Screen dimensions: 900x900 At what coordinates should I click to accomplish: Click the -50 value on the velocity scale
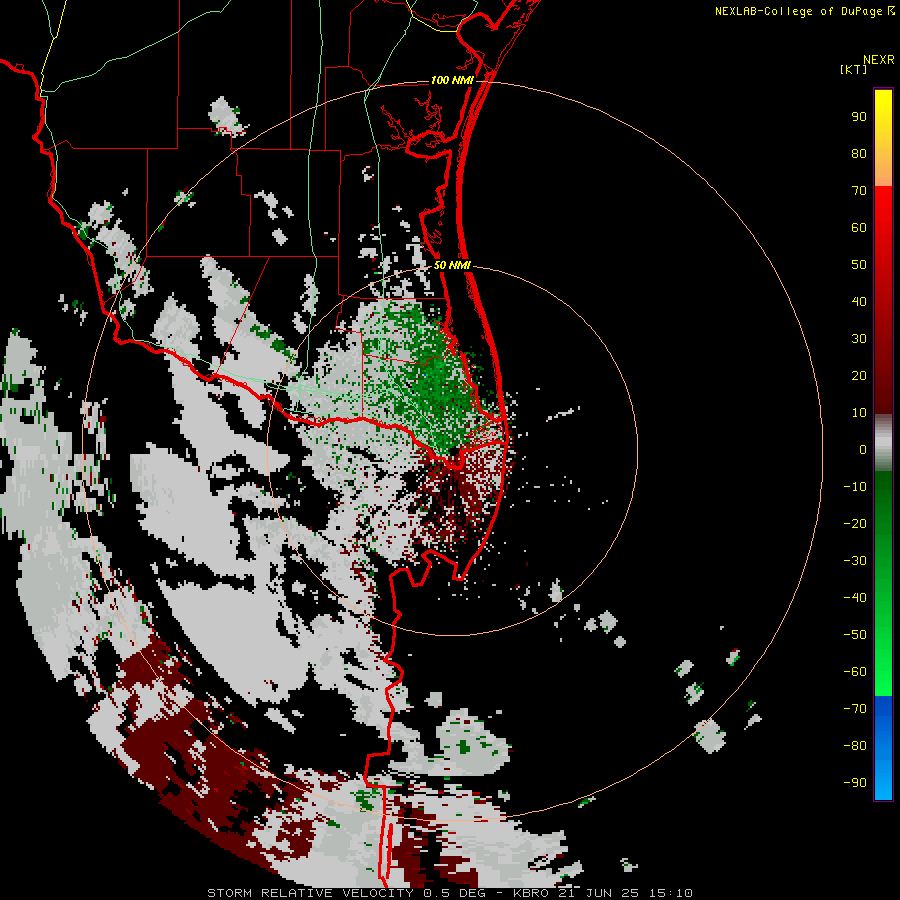(x=855, y=635)
